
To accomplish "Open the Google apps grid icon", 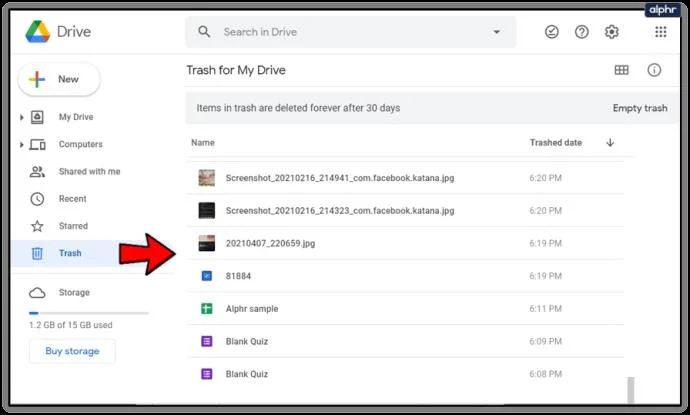I will [661, 32].
